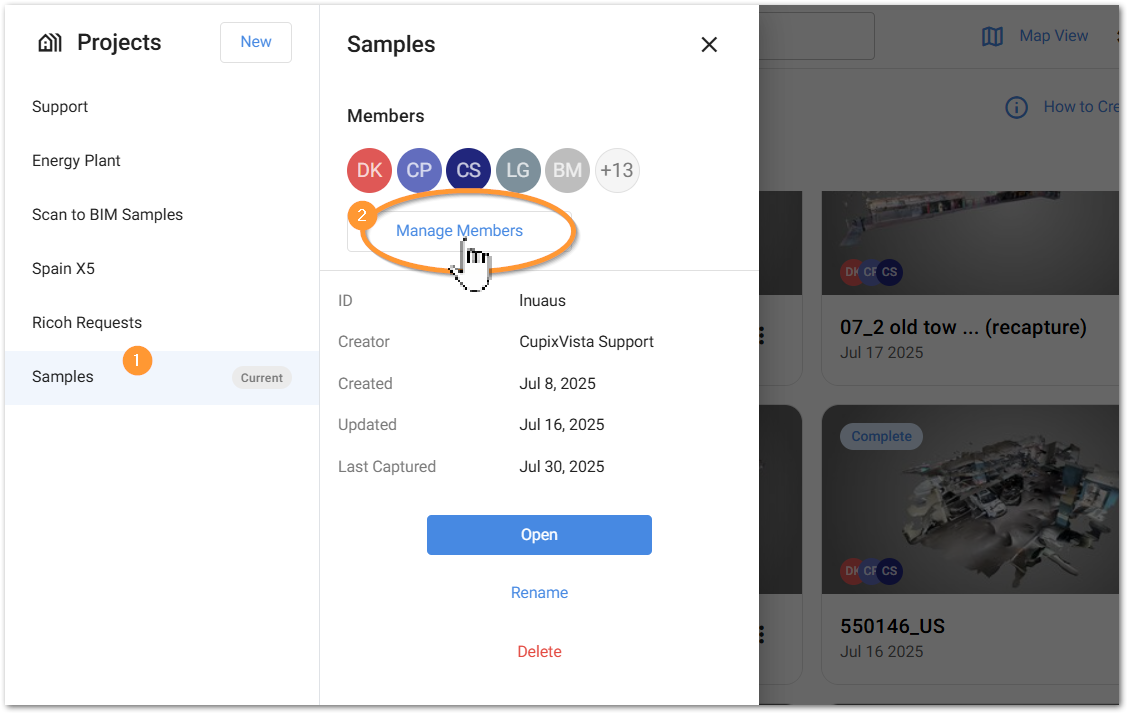The height and width of the screenshot is (714, 1128).
Task: Open the Samples project
Action: (x=539, y=535)
